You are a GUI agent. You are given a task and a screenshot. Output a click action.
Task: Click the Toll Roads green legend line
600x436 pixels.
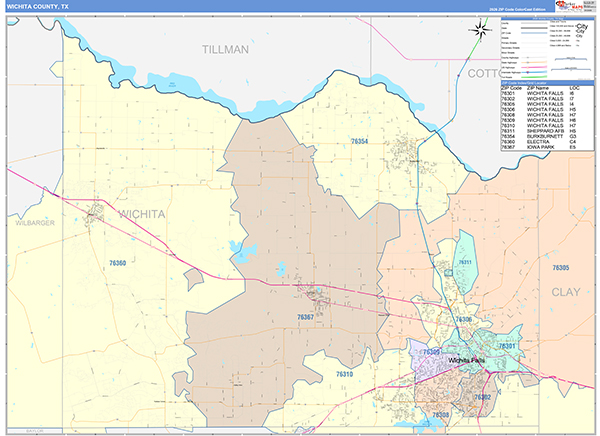[x=534, y=77]
